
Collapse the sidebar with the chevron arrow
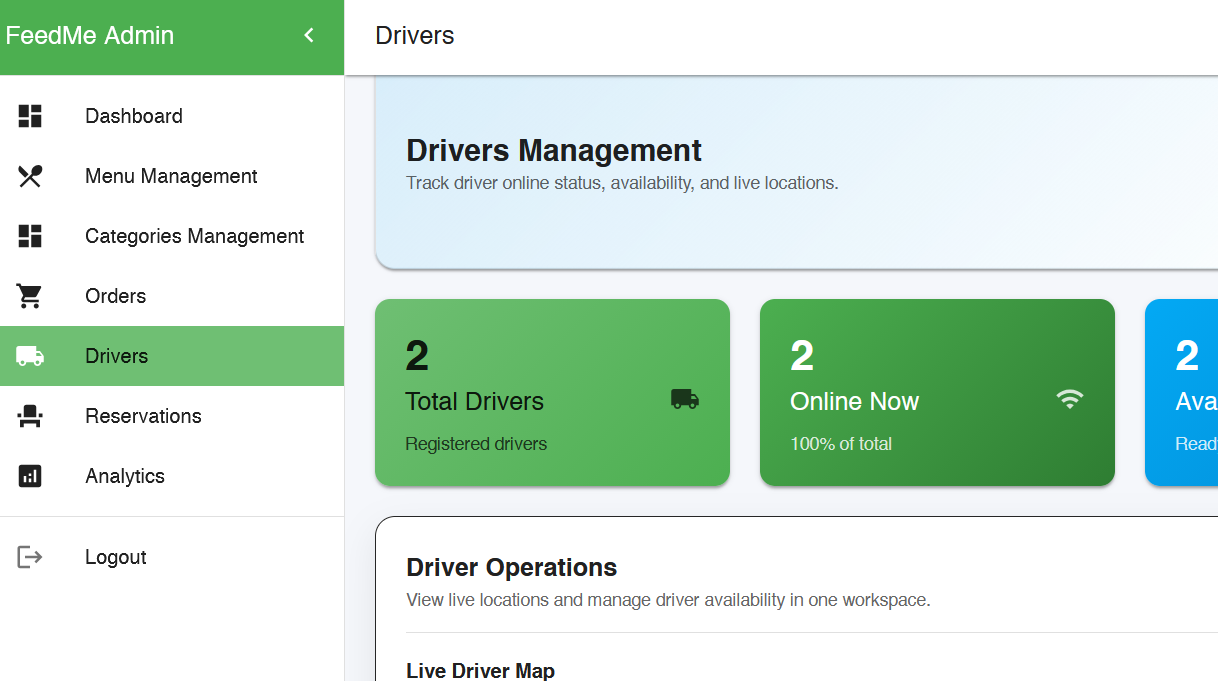tap(309, 36)
